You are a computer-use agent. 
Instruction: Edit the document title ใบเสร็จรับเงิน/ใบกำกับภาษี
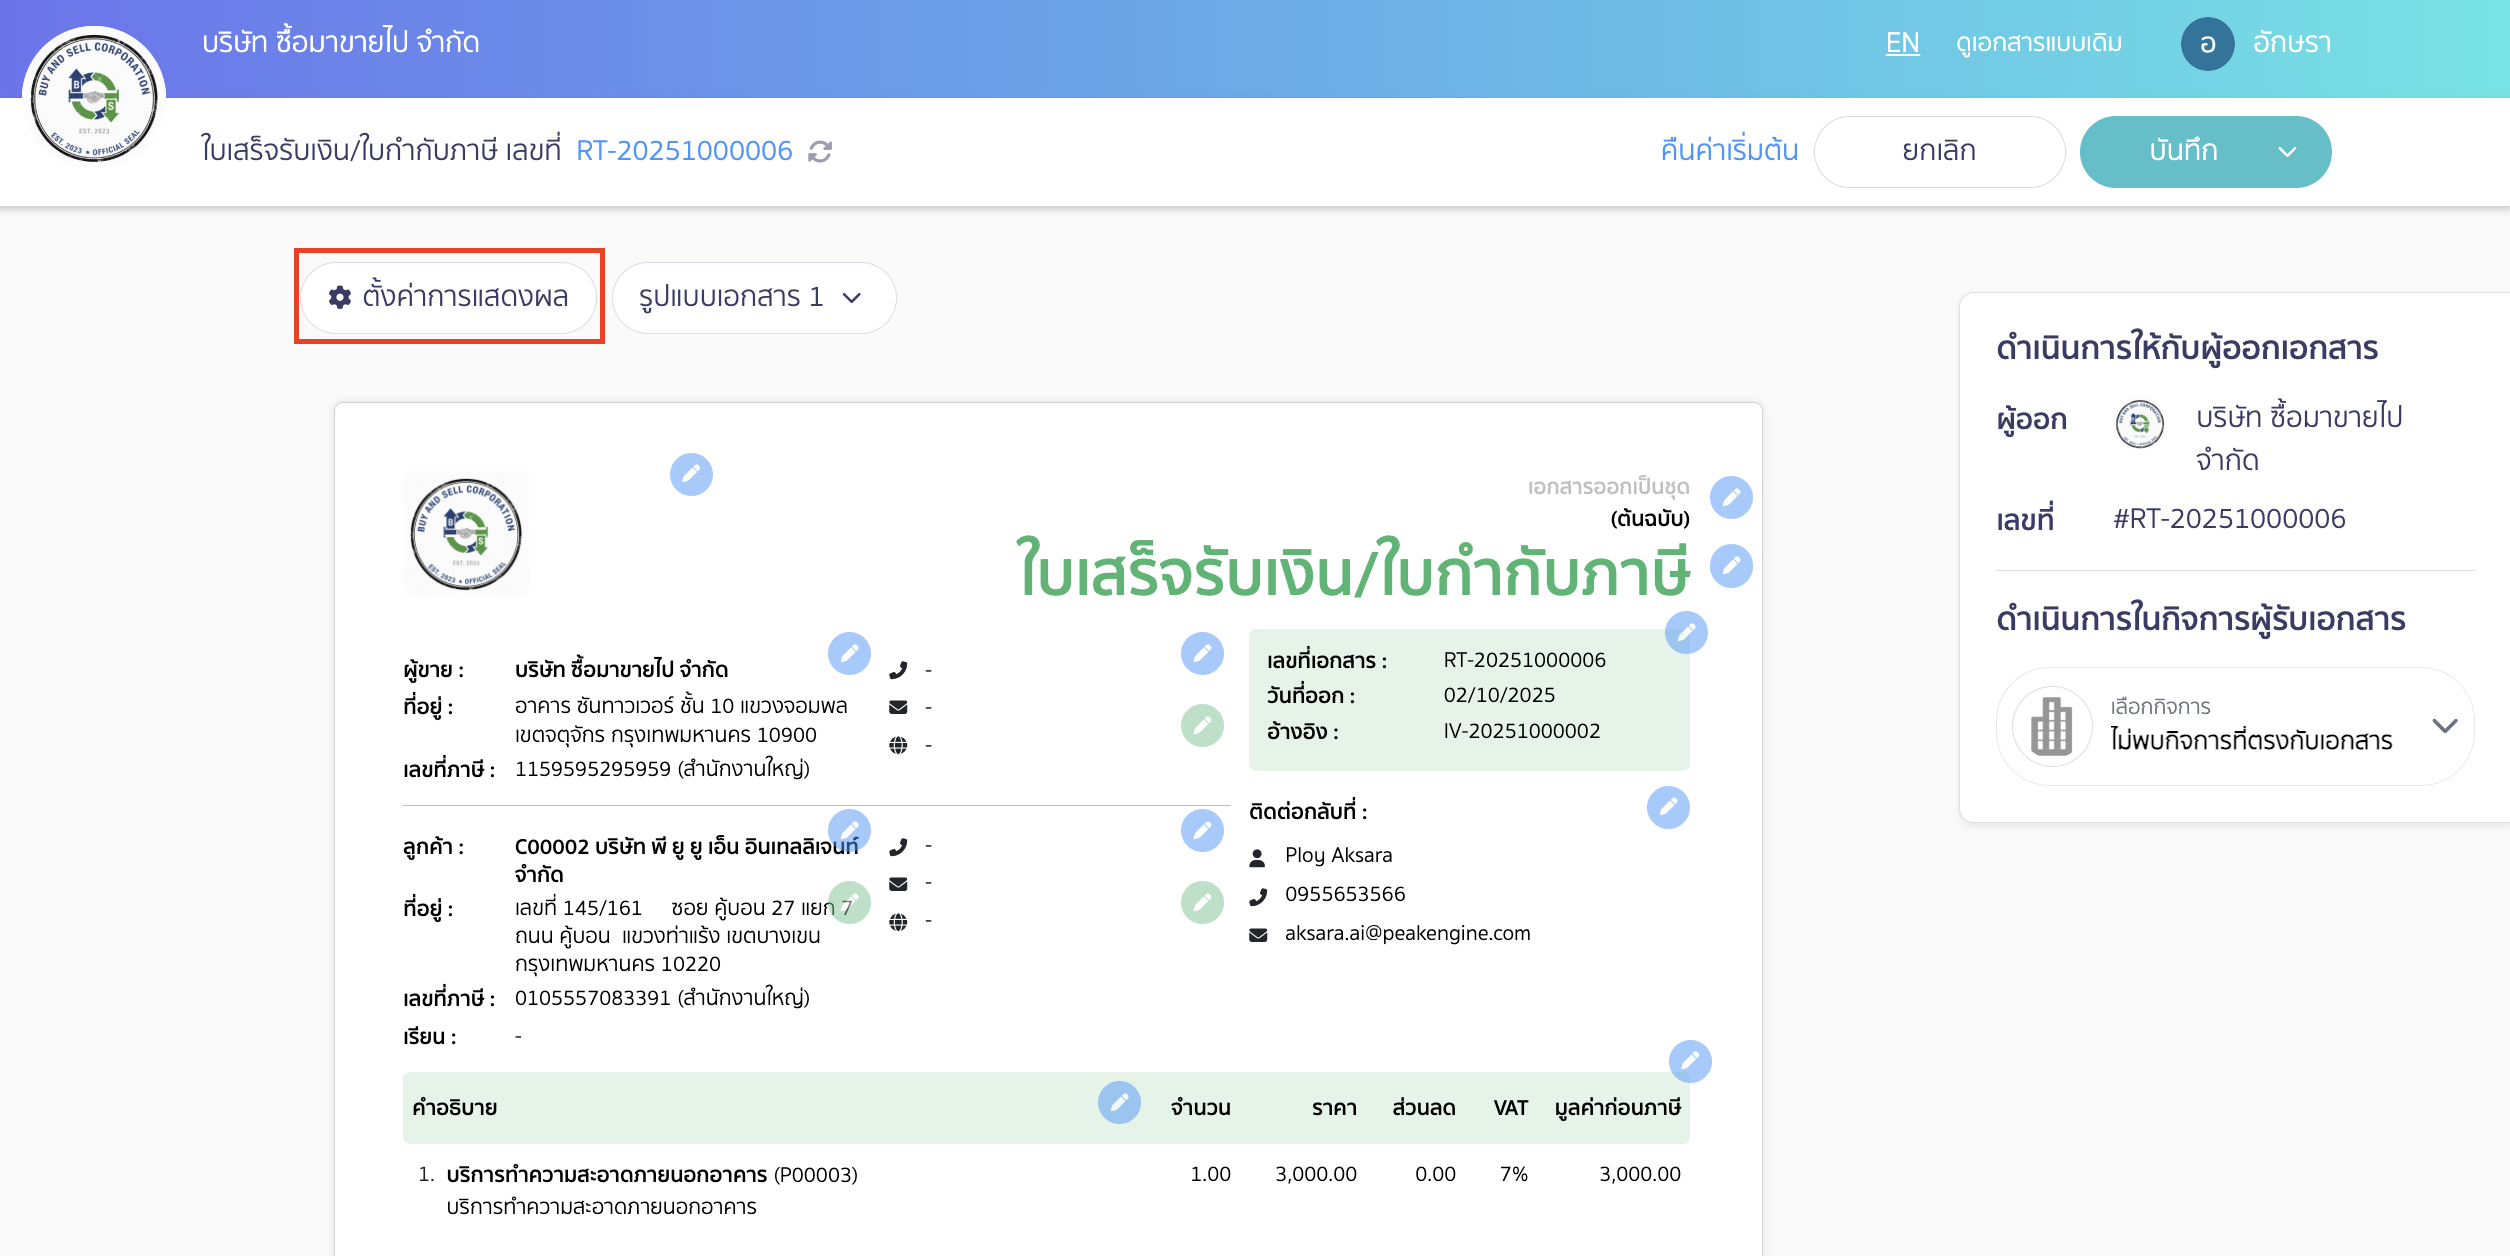point(1731,565)
